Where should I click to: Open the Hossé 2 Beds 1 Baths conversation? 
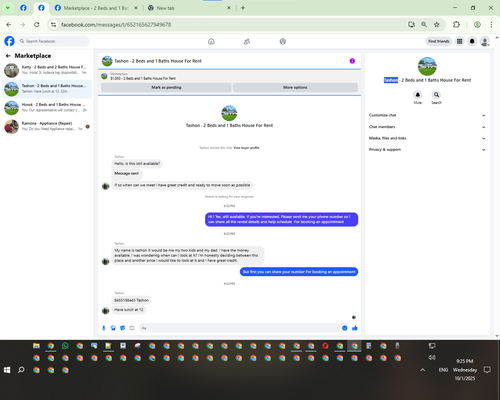tap(47, 107)
